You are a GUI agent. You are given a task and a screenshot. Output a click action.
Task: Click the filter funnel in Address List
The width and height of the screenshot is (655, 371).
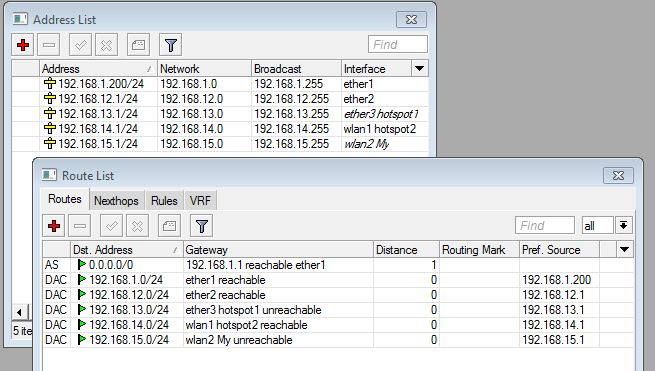coord(170,45)
